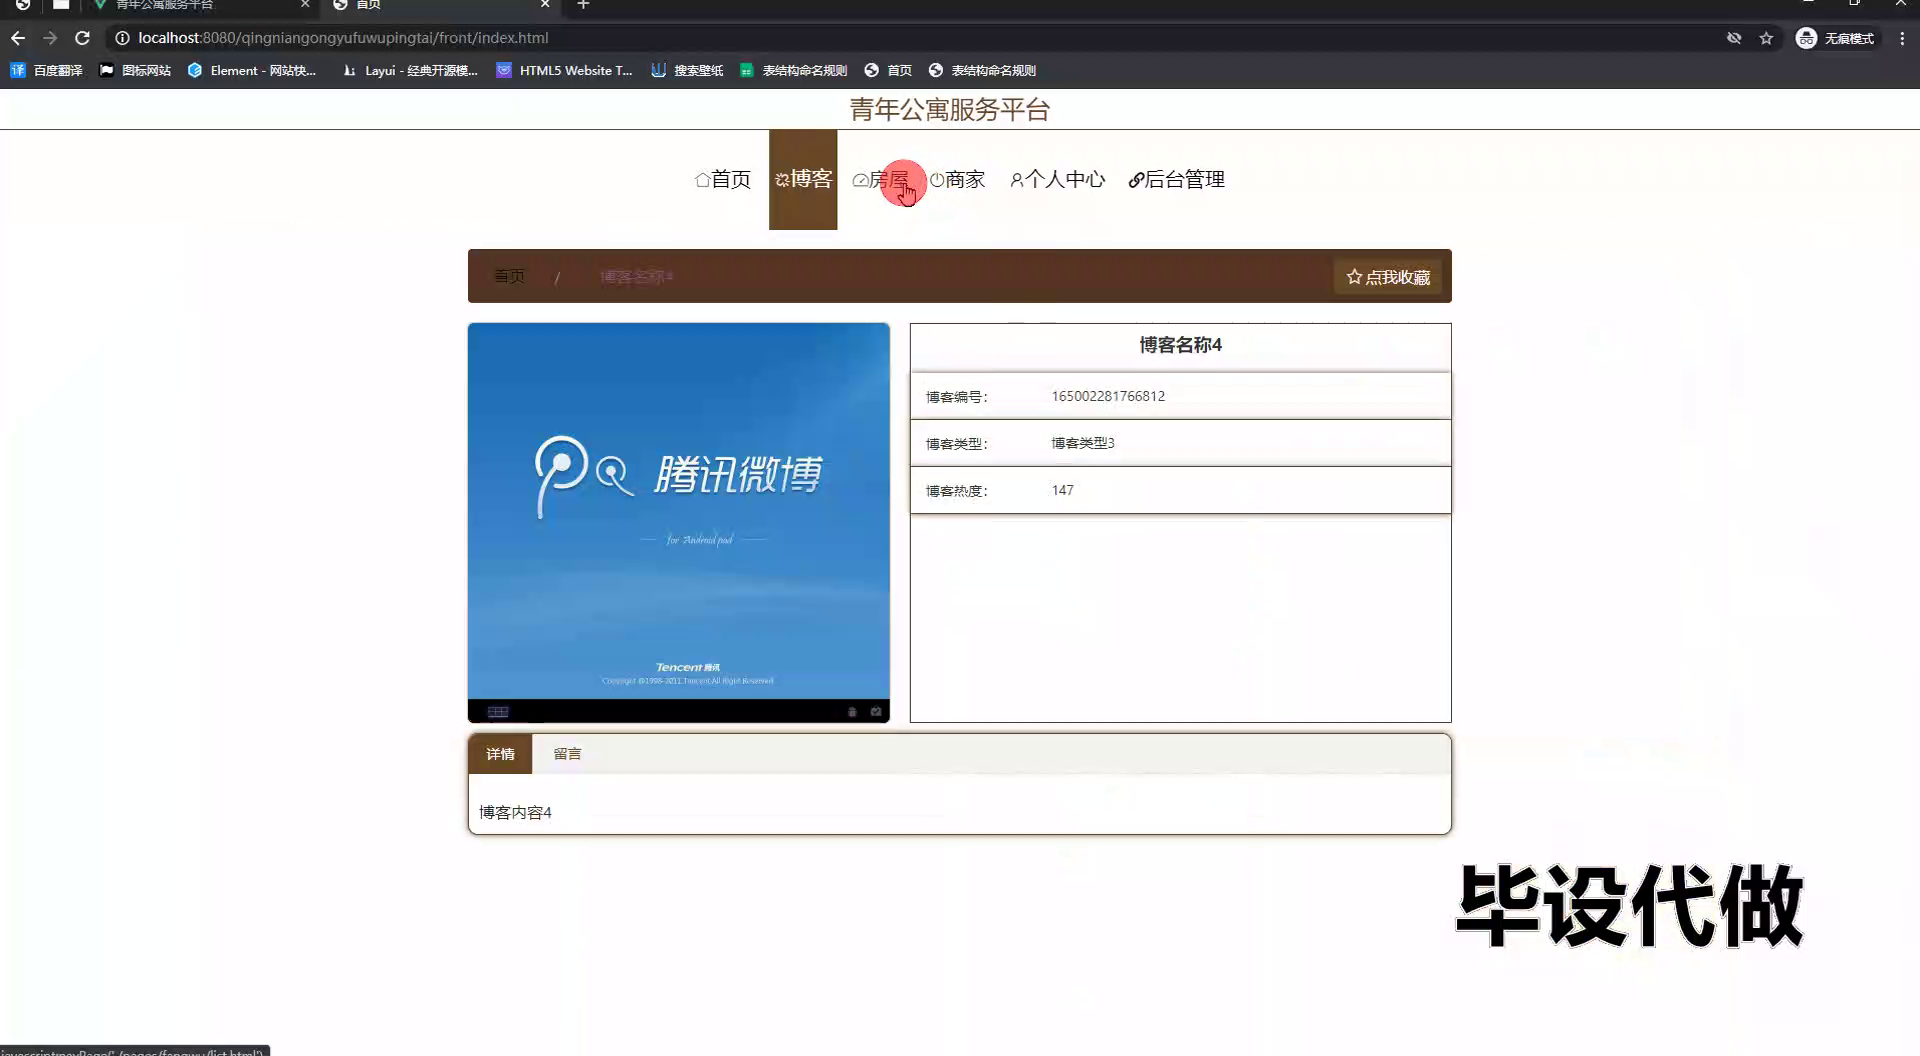
Task: Open the 商家 navigation item
Action: pyautogui.click(x=957, y=180)
